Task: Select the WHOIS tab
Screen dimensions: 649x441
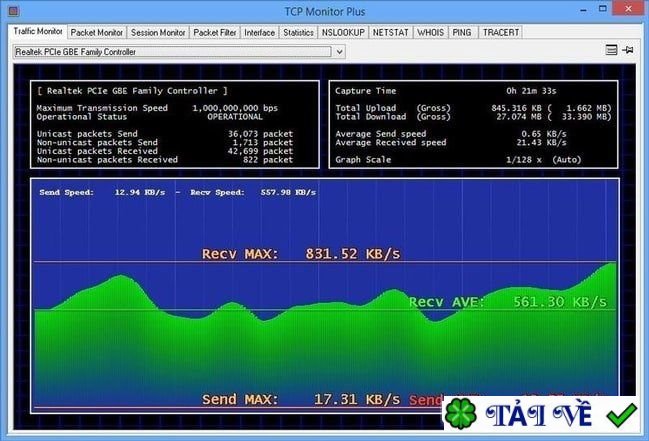Action: tap(430, 32)
